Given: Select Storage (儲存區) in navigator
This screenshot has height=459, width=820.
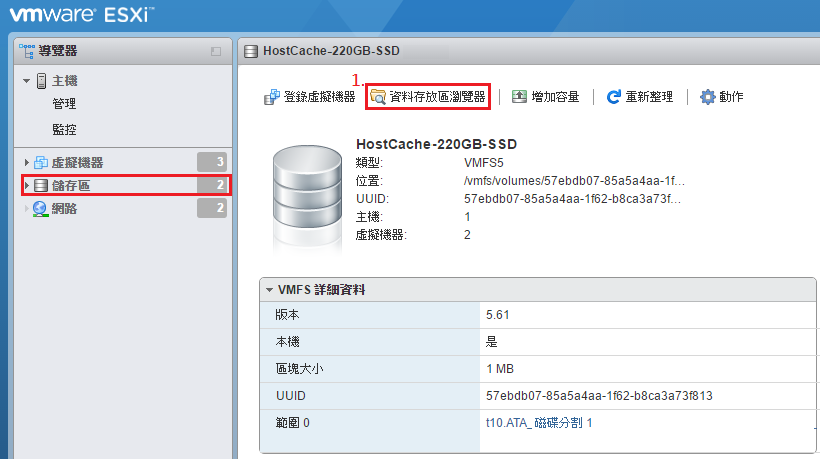Looking at the screenshot, I should 71,186.
